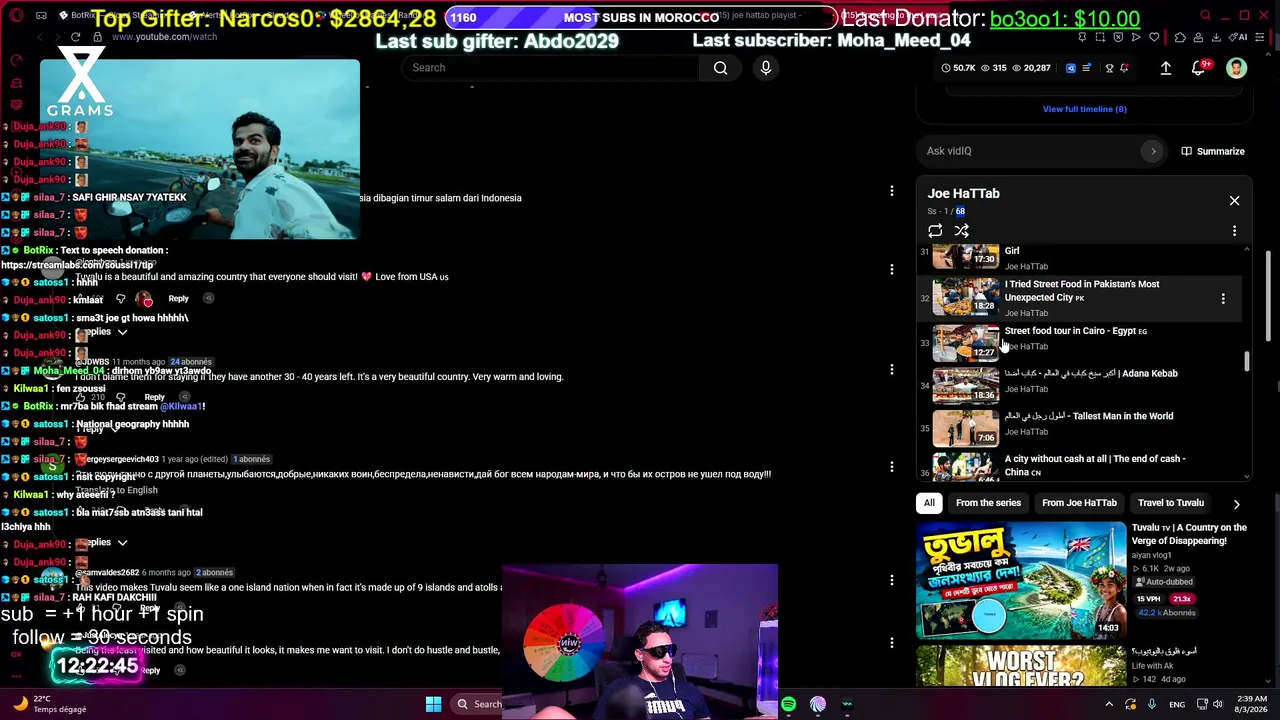Viewport: 1280px width, 720px height.
Task: Open Windows Start menu
Action: point(433,704)
